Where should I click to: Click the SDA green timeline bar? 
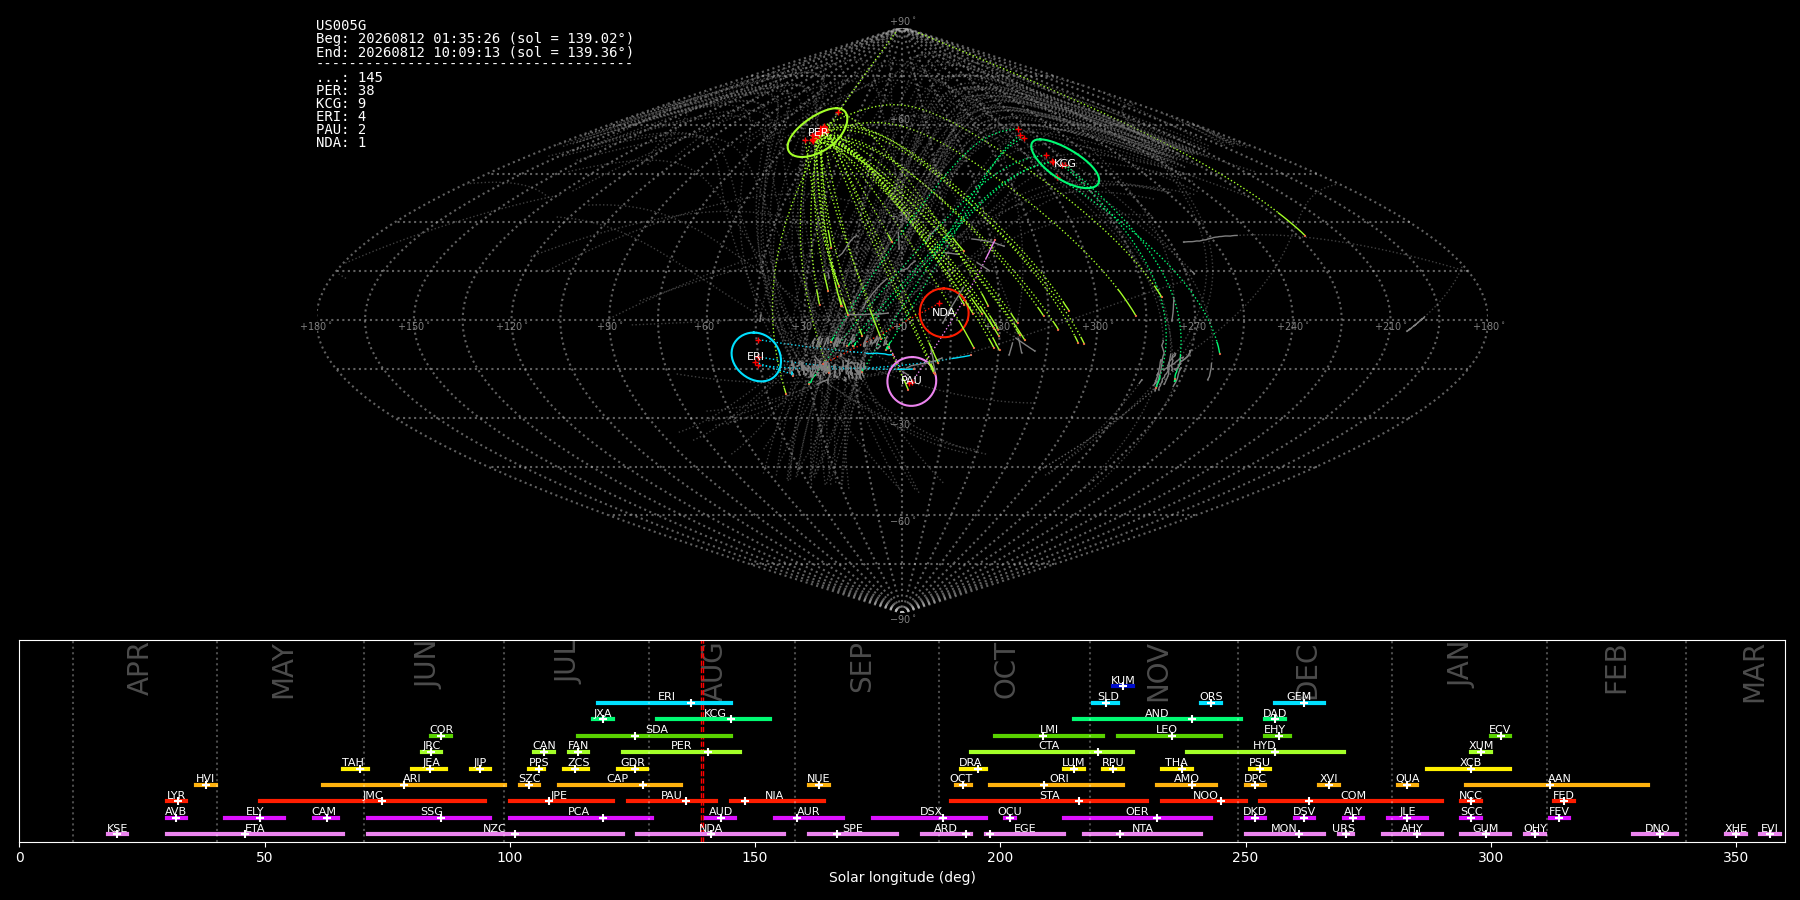[654, 736]
